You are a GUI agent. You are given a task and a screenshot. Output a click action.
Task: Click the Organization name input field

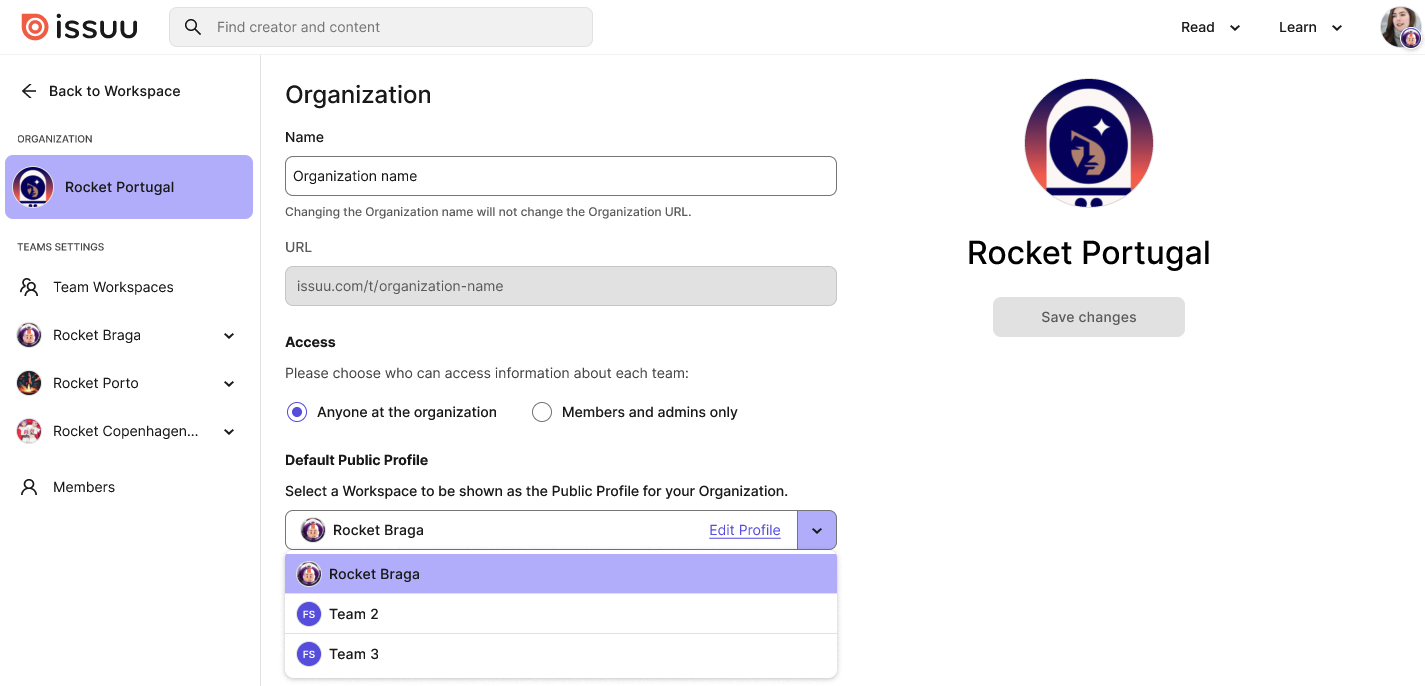(x=561, y=176)
